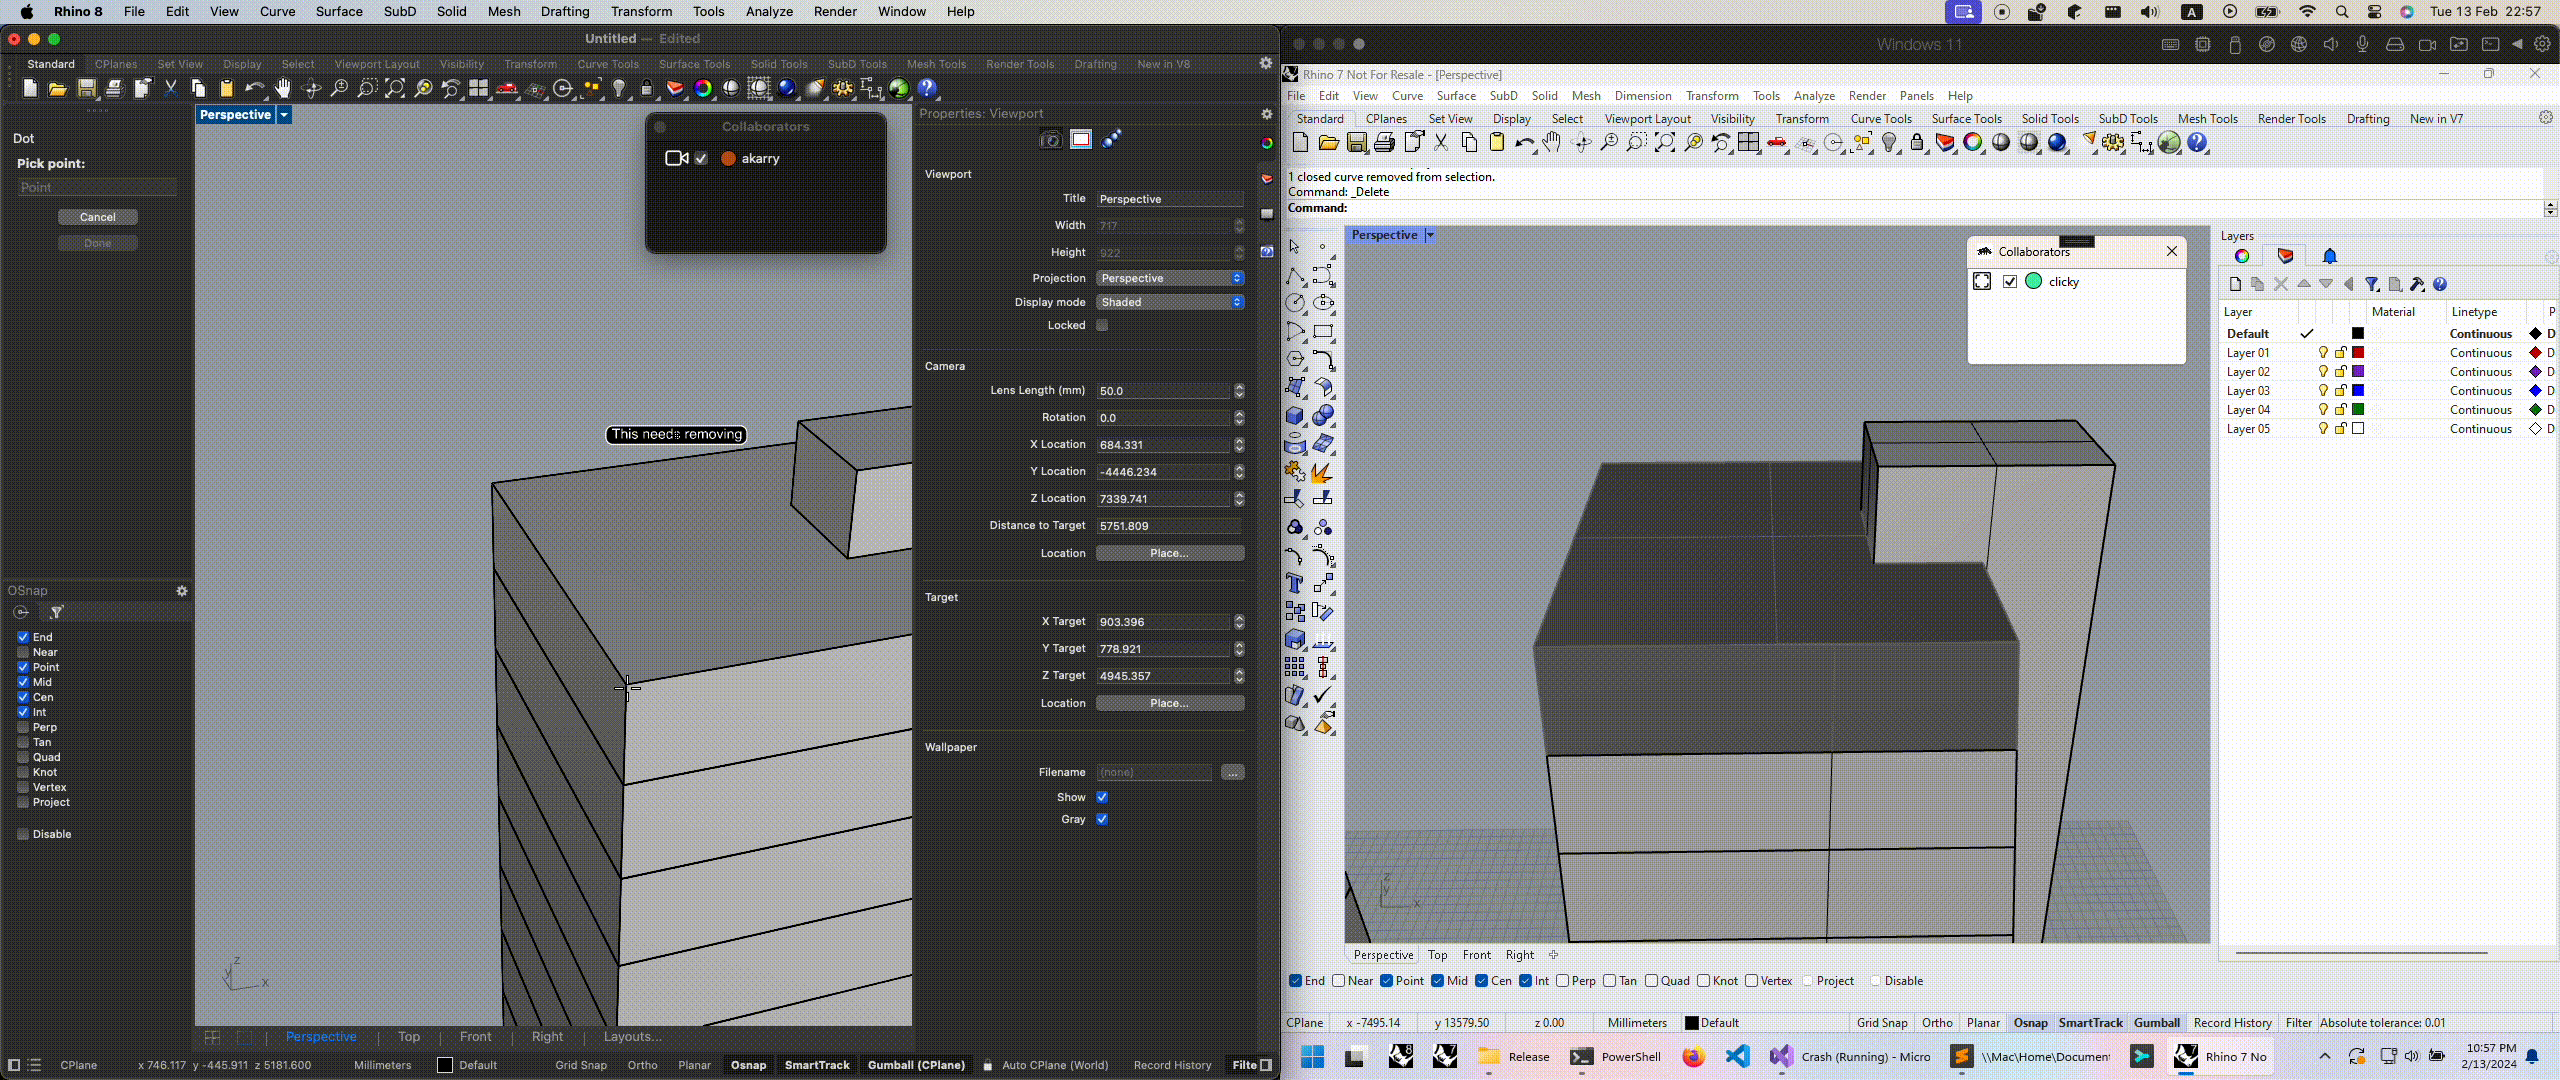
Task: Enable the Near osnap in Mac OSnap panel
Action: click(23, 652)
